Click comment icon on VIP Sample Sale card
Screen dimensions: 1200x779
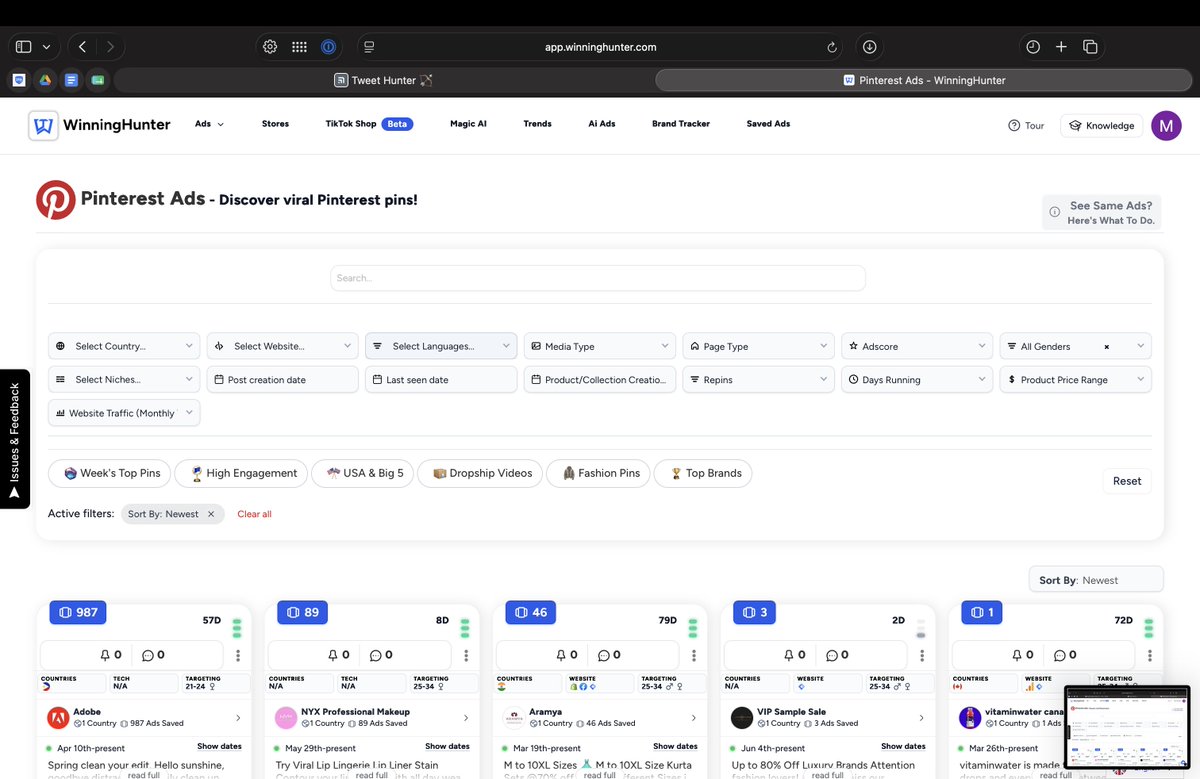click(831, 655)
